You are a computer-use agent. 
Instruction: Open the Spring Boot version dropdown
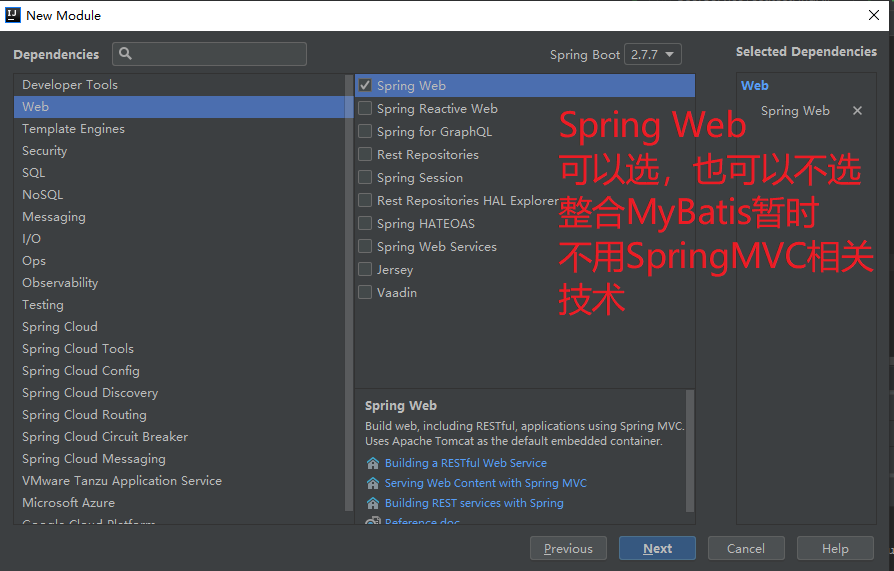[653, 54]
